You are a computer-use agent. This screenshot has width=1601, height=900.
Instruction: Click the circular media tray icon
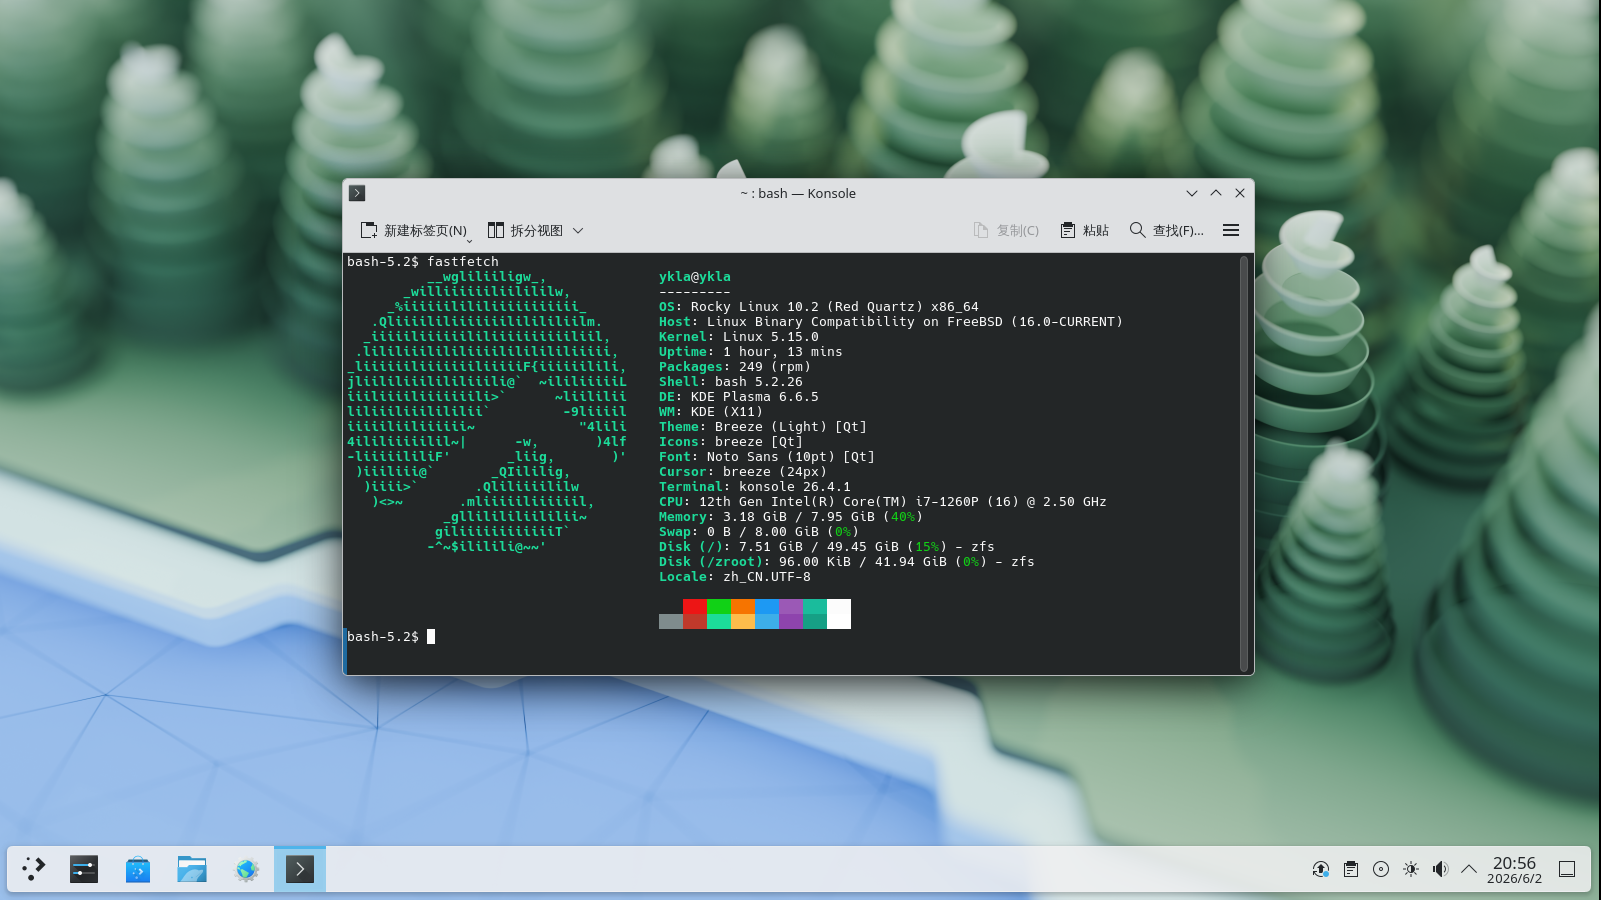coord(1381,869)
